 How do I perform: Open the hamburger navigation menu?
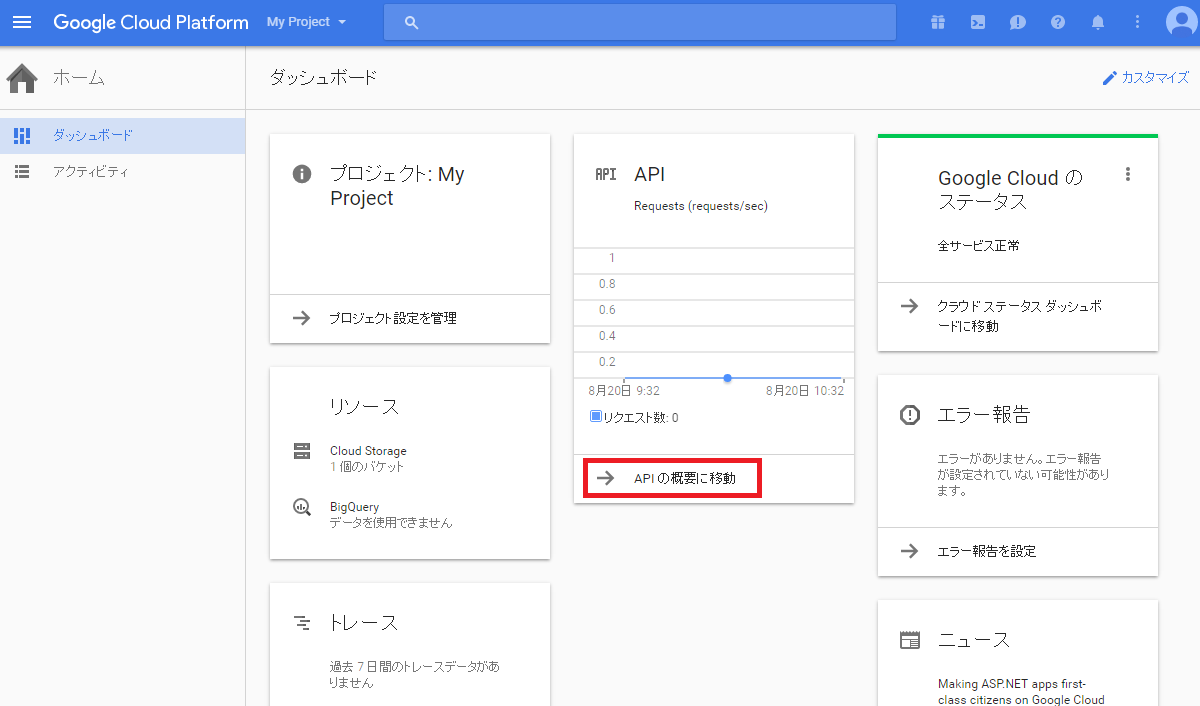[22, 22]
